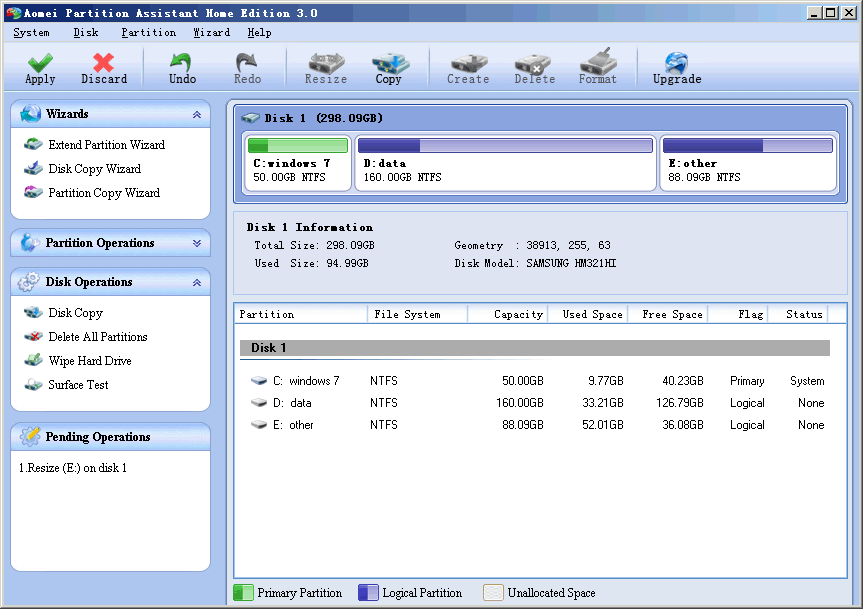Image resolution: width=863 pixels, height=609 pixels.
Task: Click the Delete All Partitions icon
Action: 33,336
